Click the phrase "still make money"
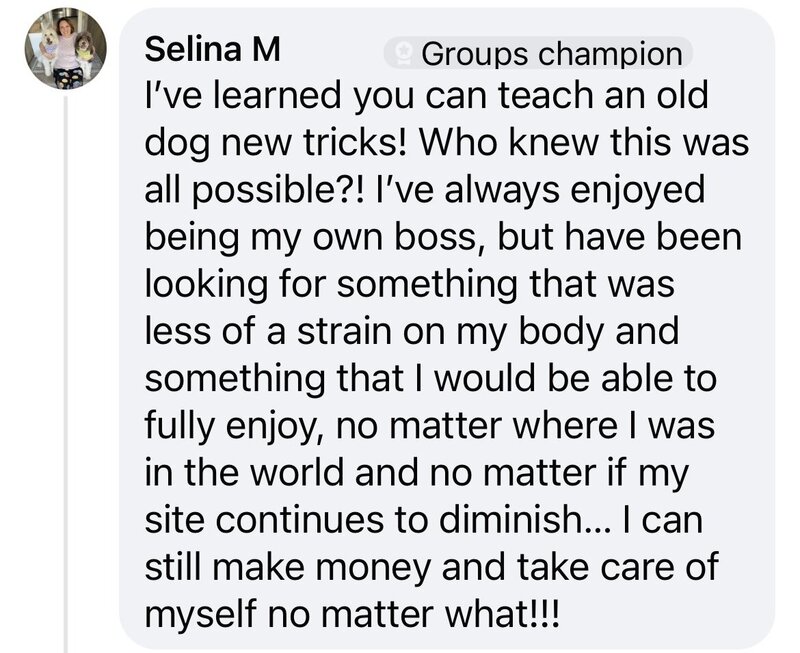Image resolution: width=800 pixels, height=653 pixels. click(289, 567)
